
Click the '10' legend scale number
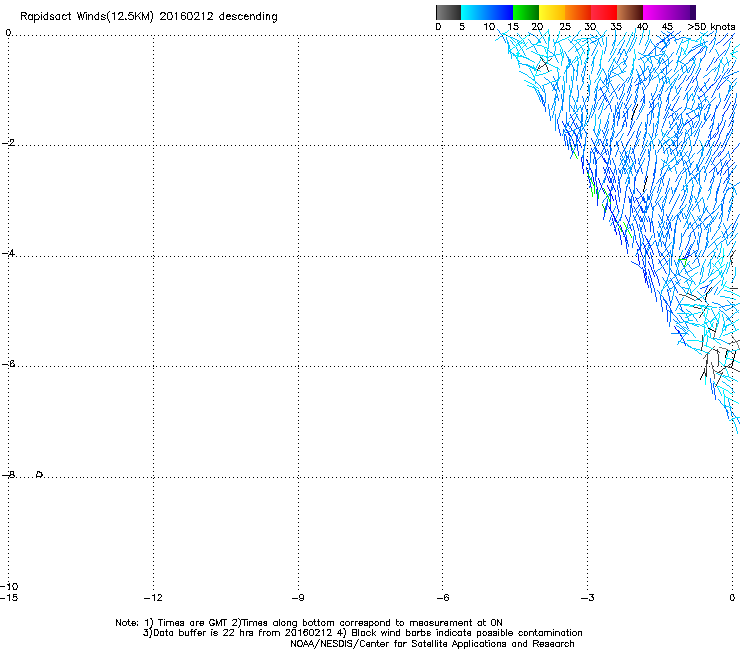489,27
